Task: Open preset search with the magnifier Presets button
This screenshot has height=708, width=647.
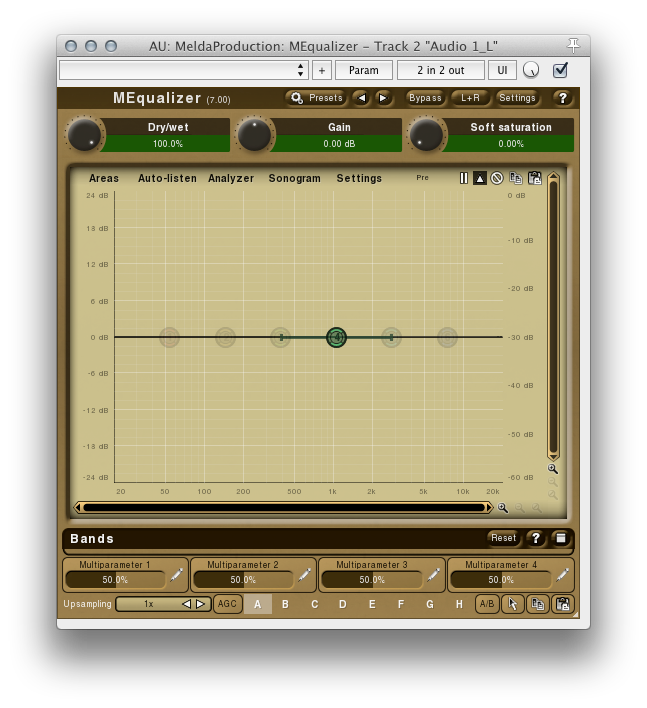Action: [x=317, y=98]
